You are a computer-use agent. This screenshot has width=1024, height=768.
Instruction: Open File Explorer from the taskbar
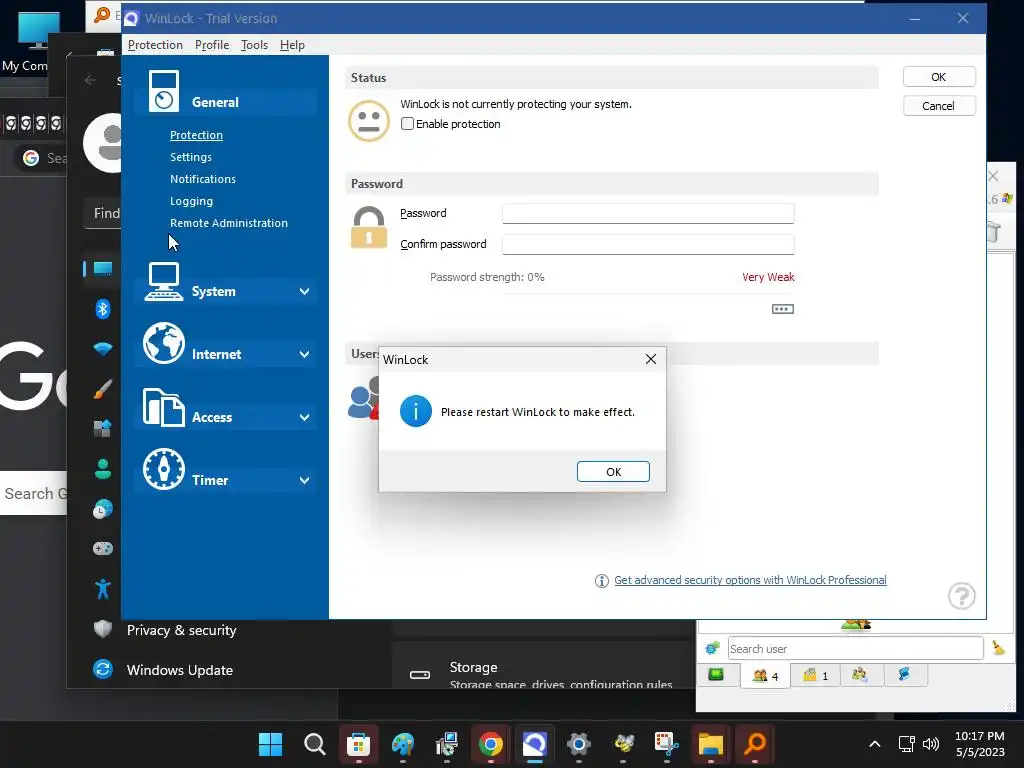point(711,744)
